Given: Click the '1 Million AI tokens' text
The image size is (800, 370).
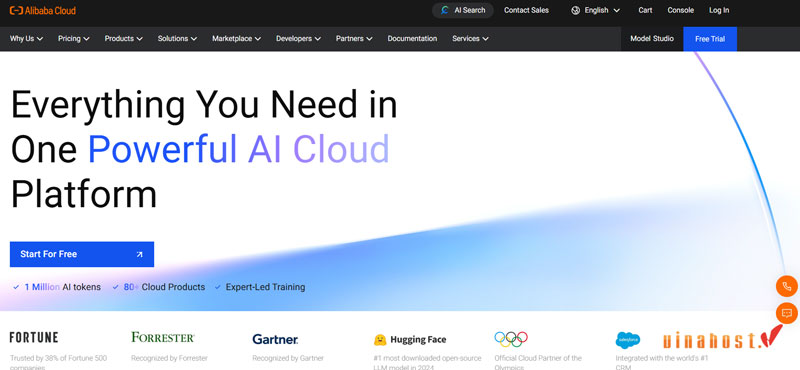Looking at the screenshot, I should pos(62,287).
